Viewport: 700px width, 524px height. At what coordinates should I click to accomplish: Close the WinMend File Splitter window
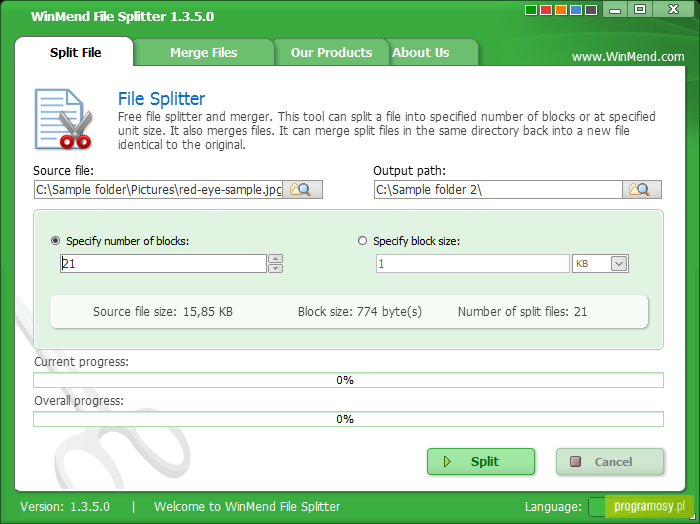(673, 9)
